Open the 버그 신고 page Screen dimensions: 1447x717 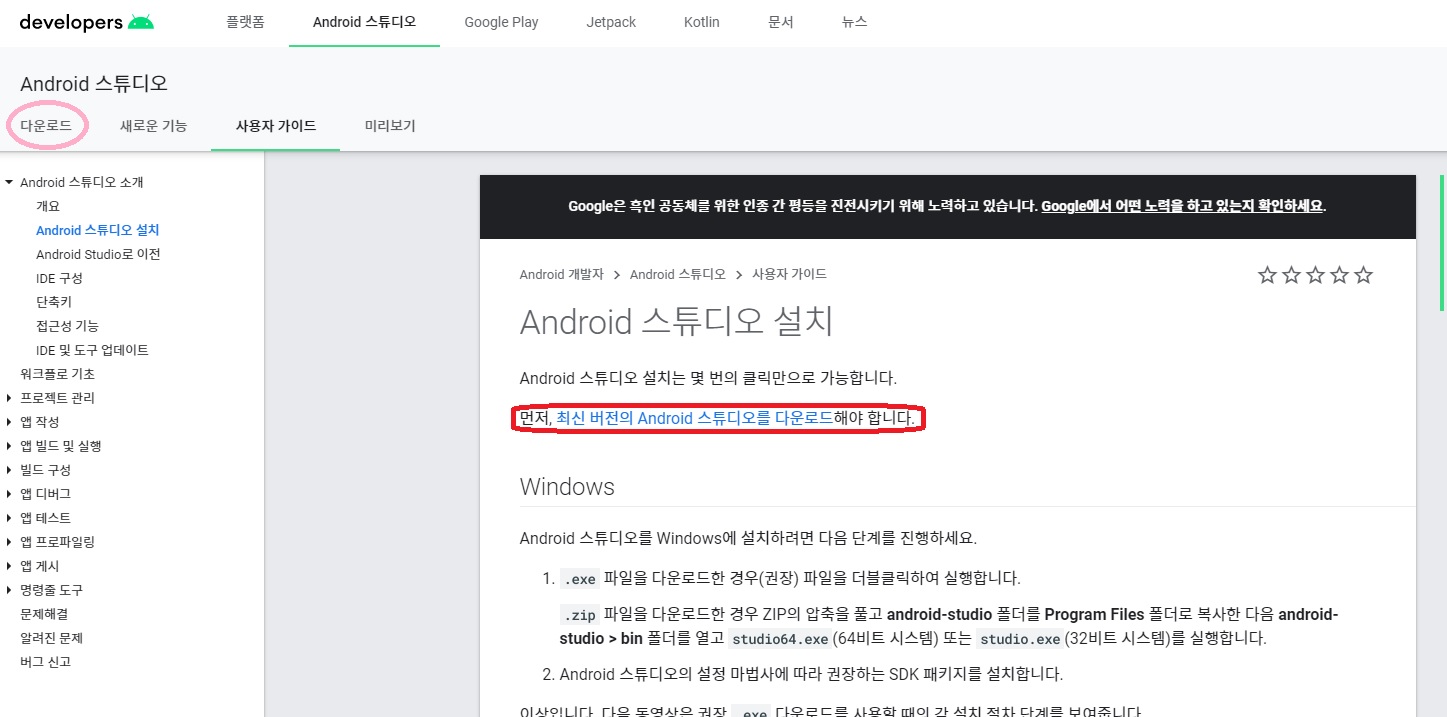45,662
